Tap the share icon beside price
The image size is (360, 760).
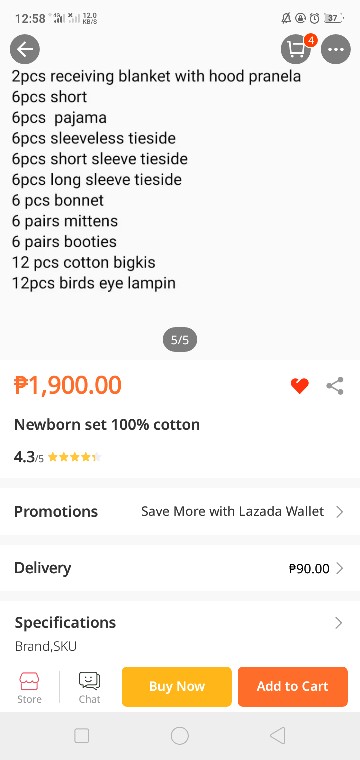coord(335,386)
